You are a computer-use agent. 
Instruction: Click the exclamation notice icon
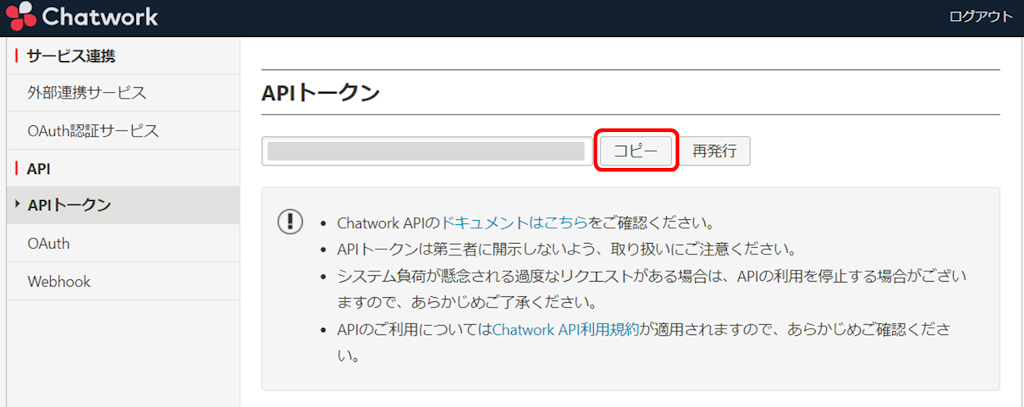point(290,221)
